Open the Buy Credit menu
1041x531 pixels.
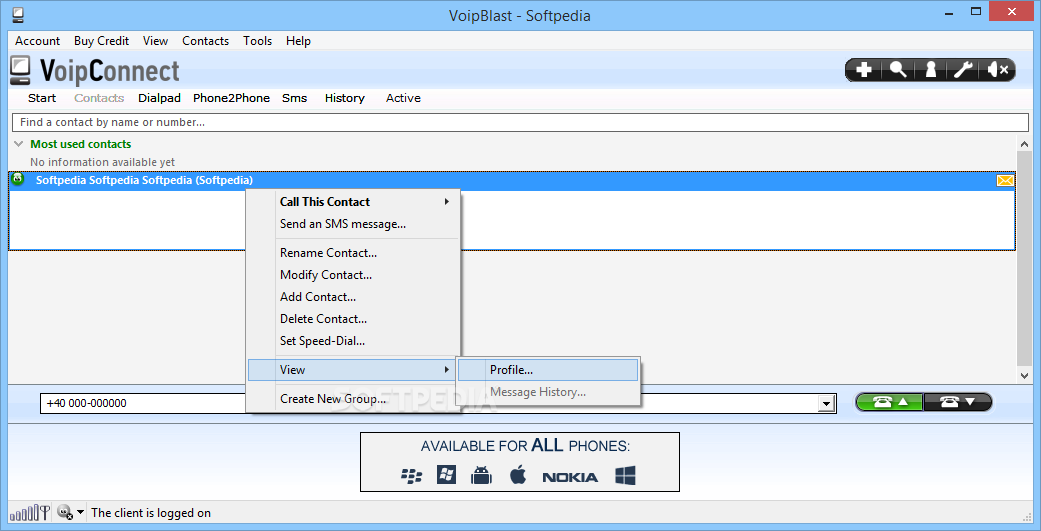pyautogui.click(x=102, y=40)
